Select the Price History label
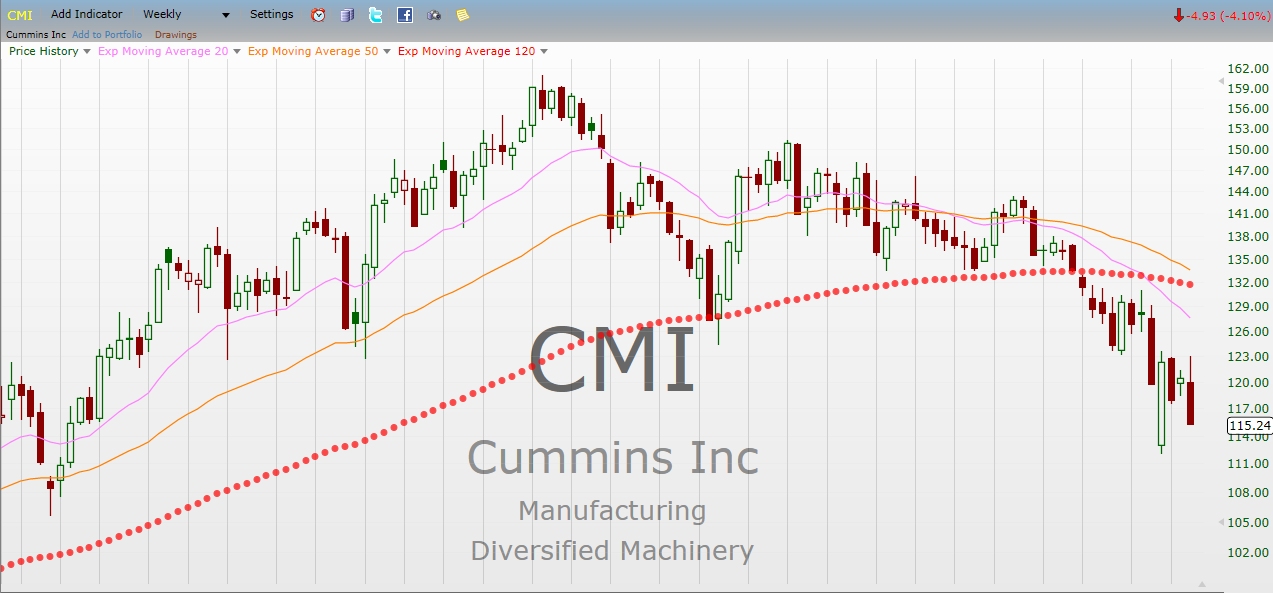1273x593 pixels. (x=44, y=51)
